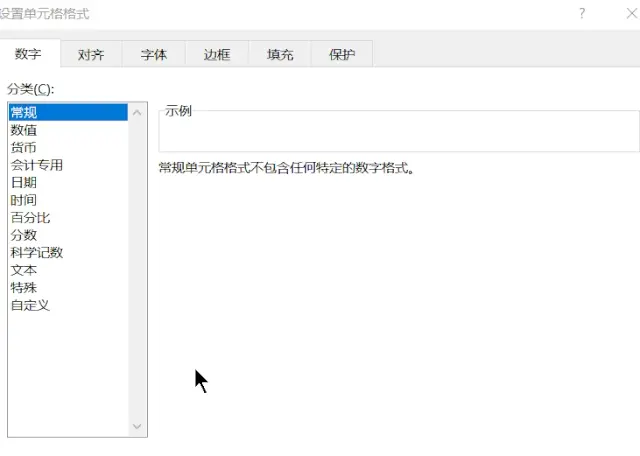
Task: Open the 字体 tab
Action: click(154, 54)
